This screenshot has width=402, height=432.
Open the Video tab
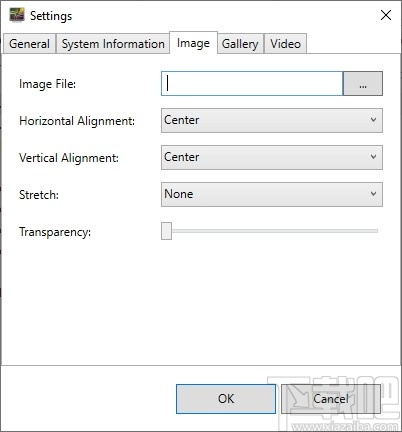tap(285, 44)
